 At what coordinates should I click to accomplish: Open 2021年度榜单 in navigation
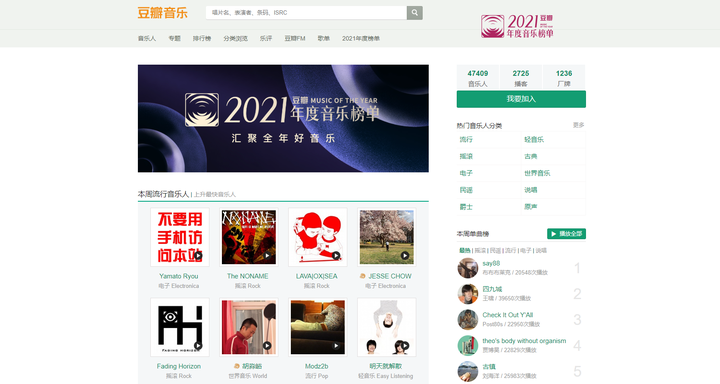(x=361, y=39)
